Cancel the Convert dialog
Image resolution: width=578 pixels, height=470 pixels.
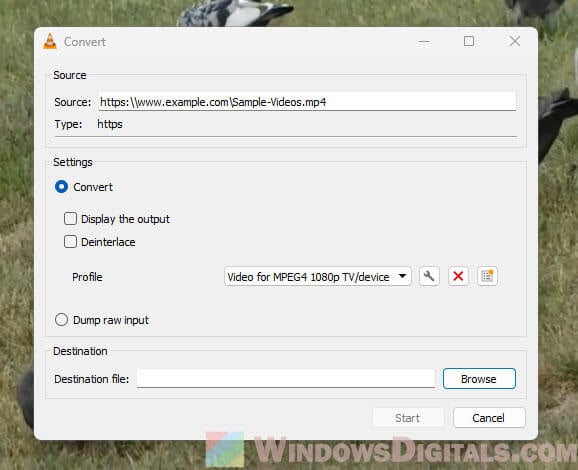pyautogui.click(x=489, y=418)
